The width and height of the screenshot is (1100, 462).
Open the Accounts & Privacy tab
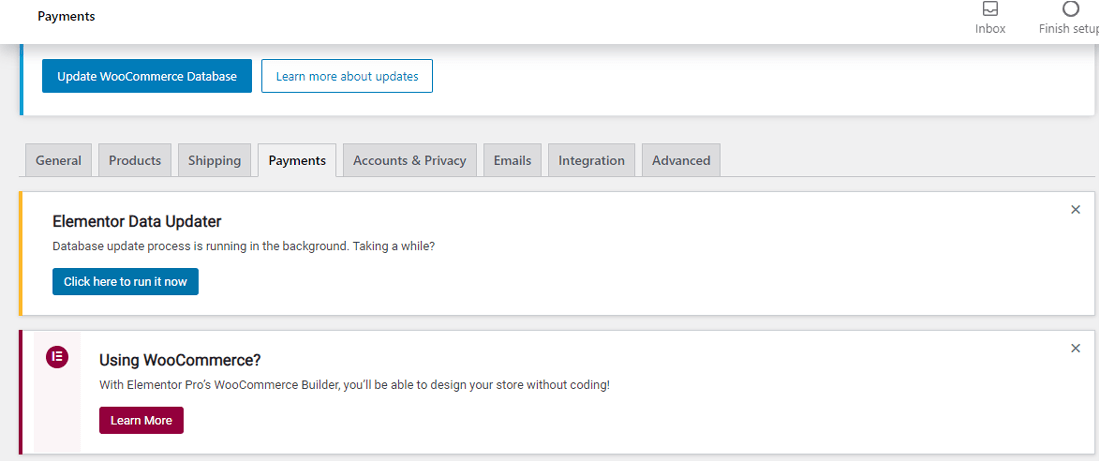click(410, 161)
